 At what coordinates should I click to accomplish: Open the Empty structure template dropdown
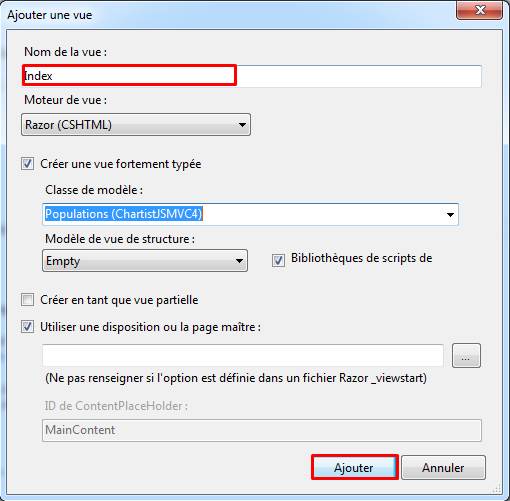(x=145, y=261)
